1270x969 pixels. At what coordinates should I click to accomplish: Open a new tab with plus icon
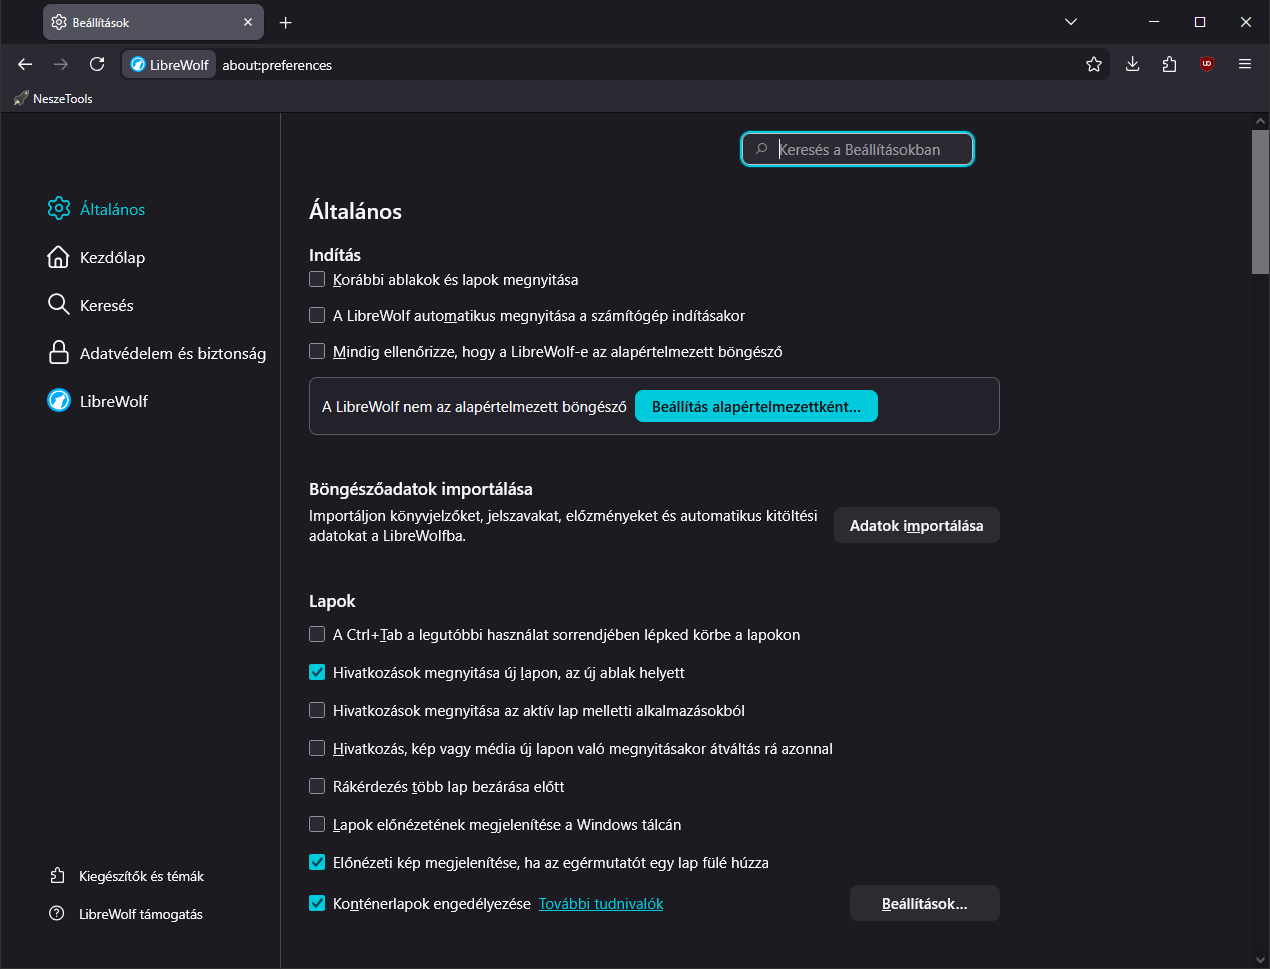286,22
